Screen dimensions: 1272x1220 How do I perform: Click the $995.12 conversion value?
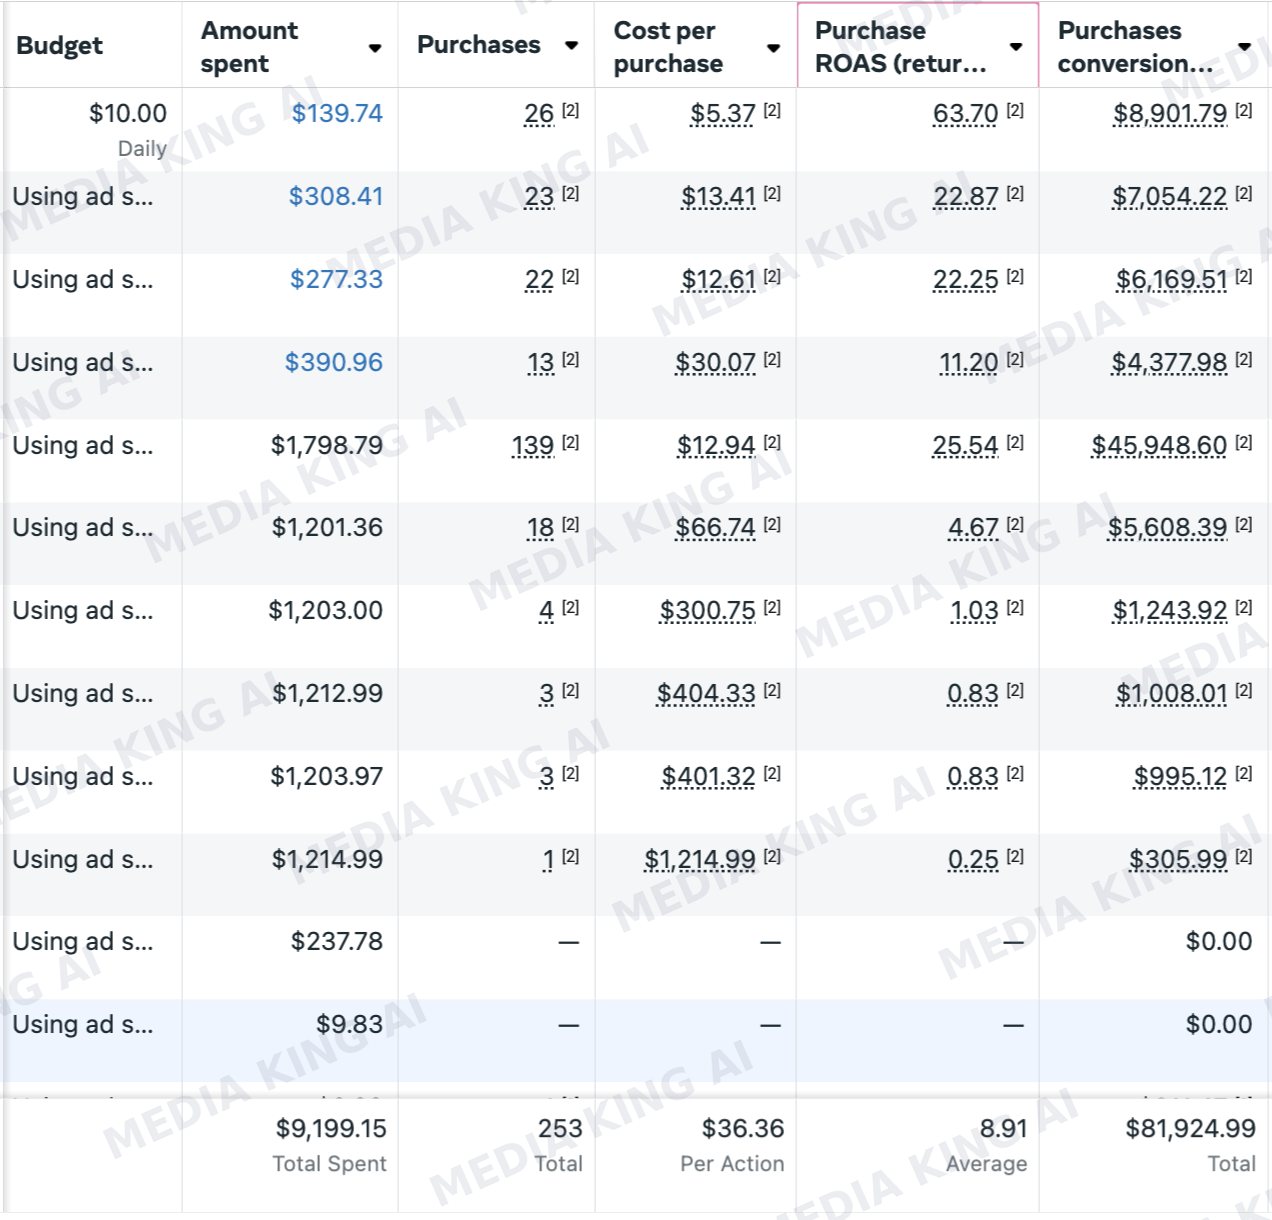coord(1180,777)
